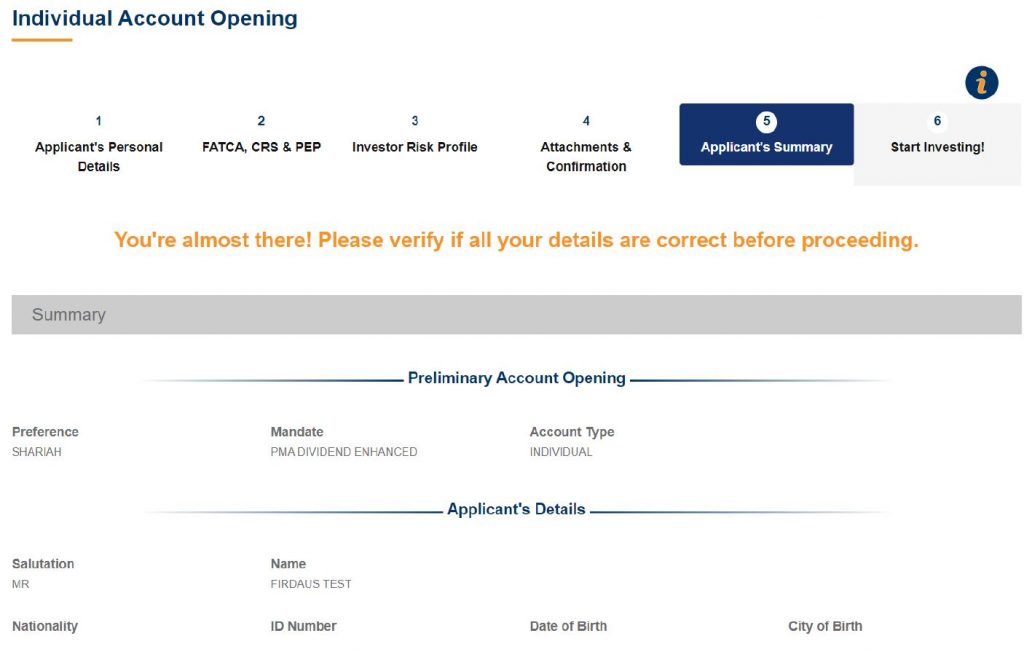Select step 5 number circle
This screenshot has width=1024, height=652.
click(x=766, y=122)
